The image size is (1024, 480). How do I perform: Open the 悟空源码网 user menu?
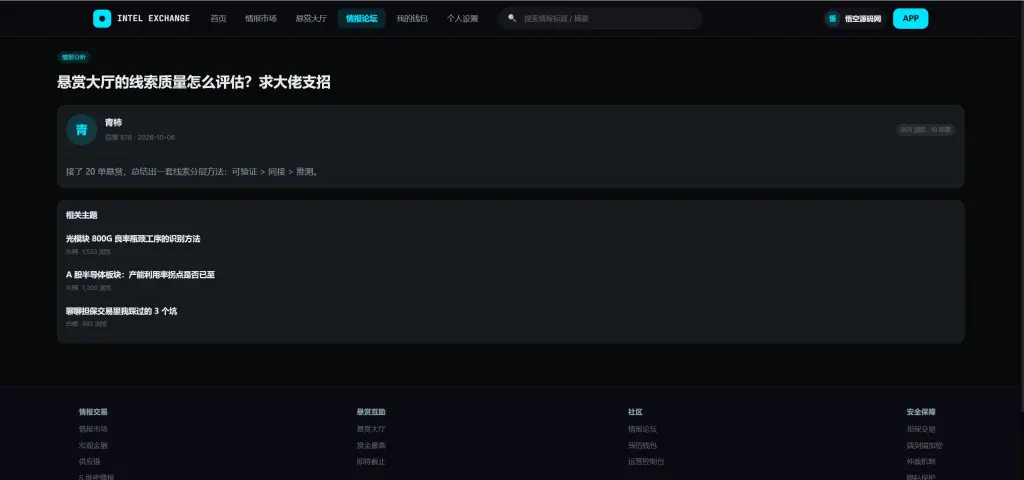point(854,18)
